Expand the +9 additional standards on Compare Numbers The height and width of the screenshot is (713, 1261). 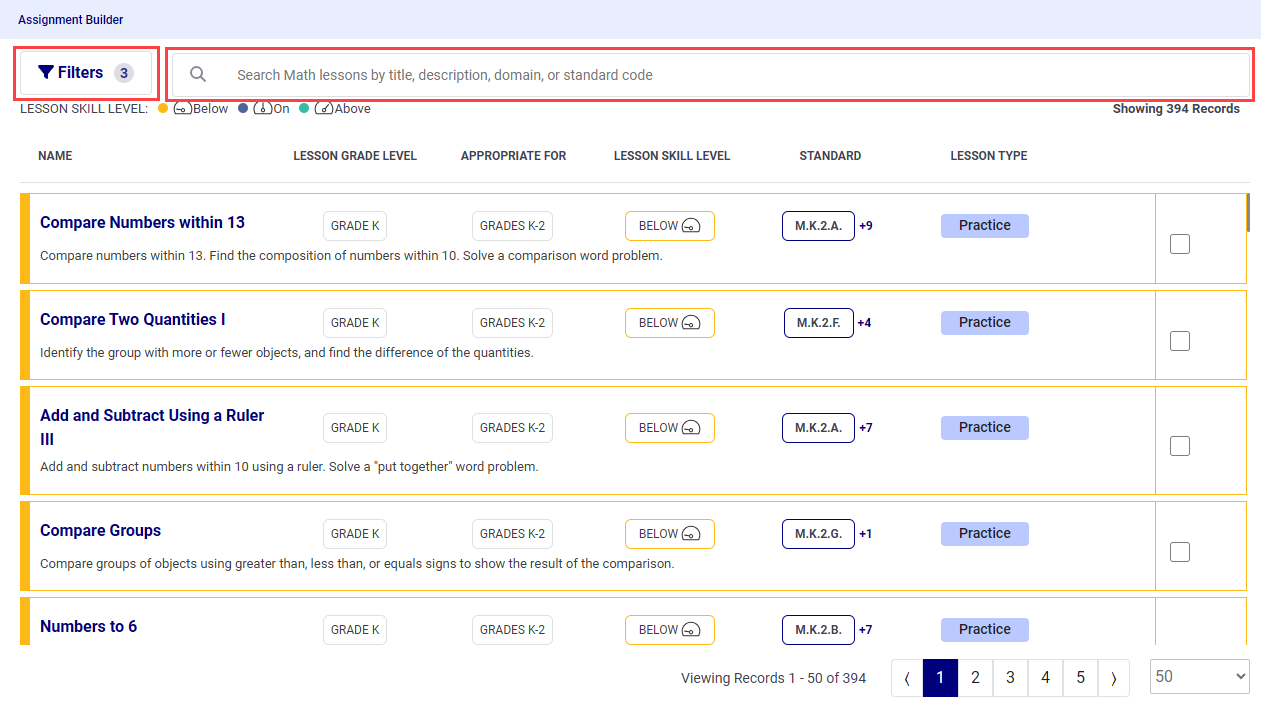coord(865,225)
